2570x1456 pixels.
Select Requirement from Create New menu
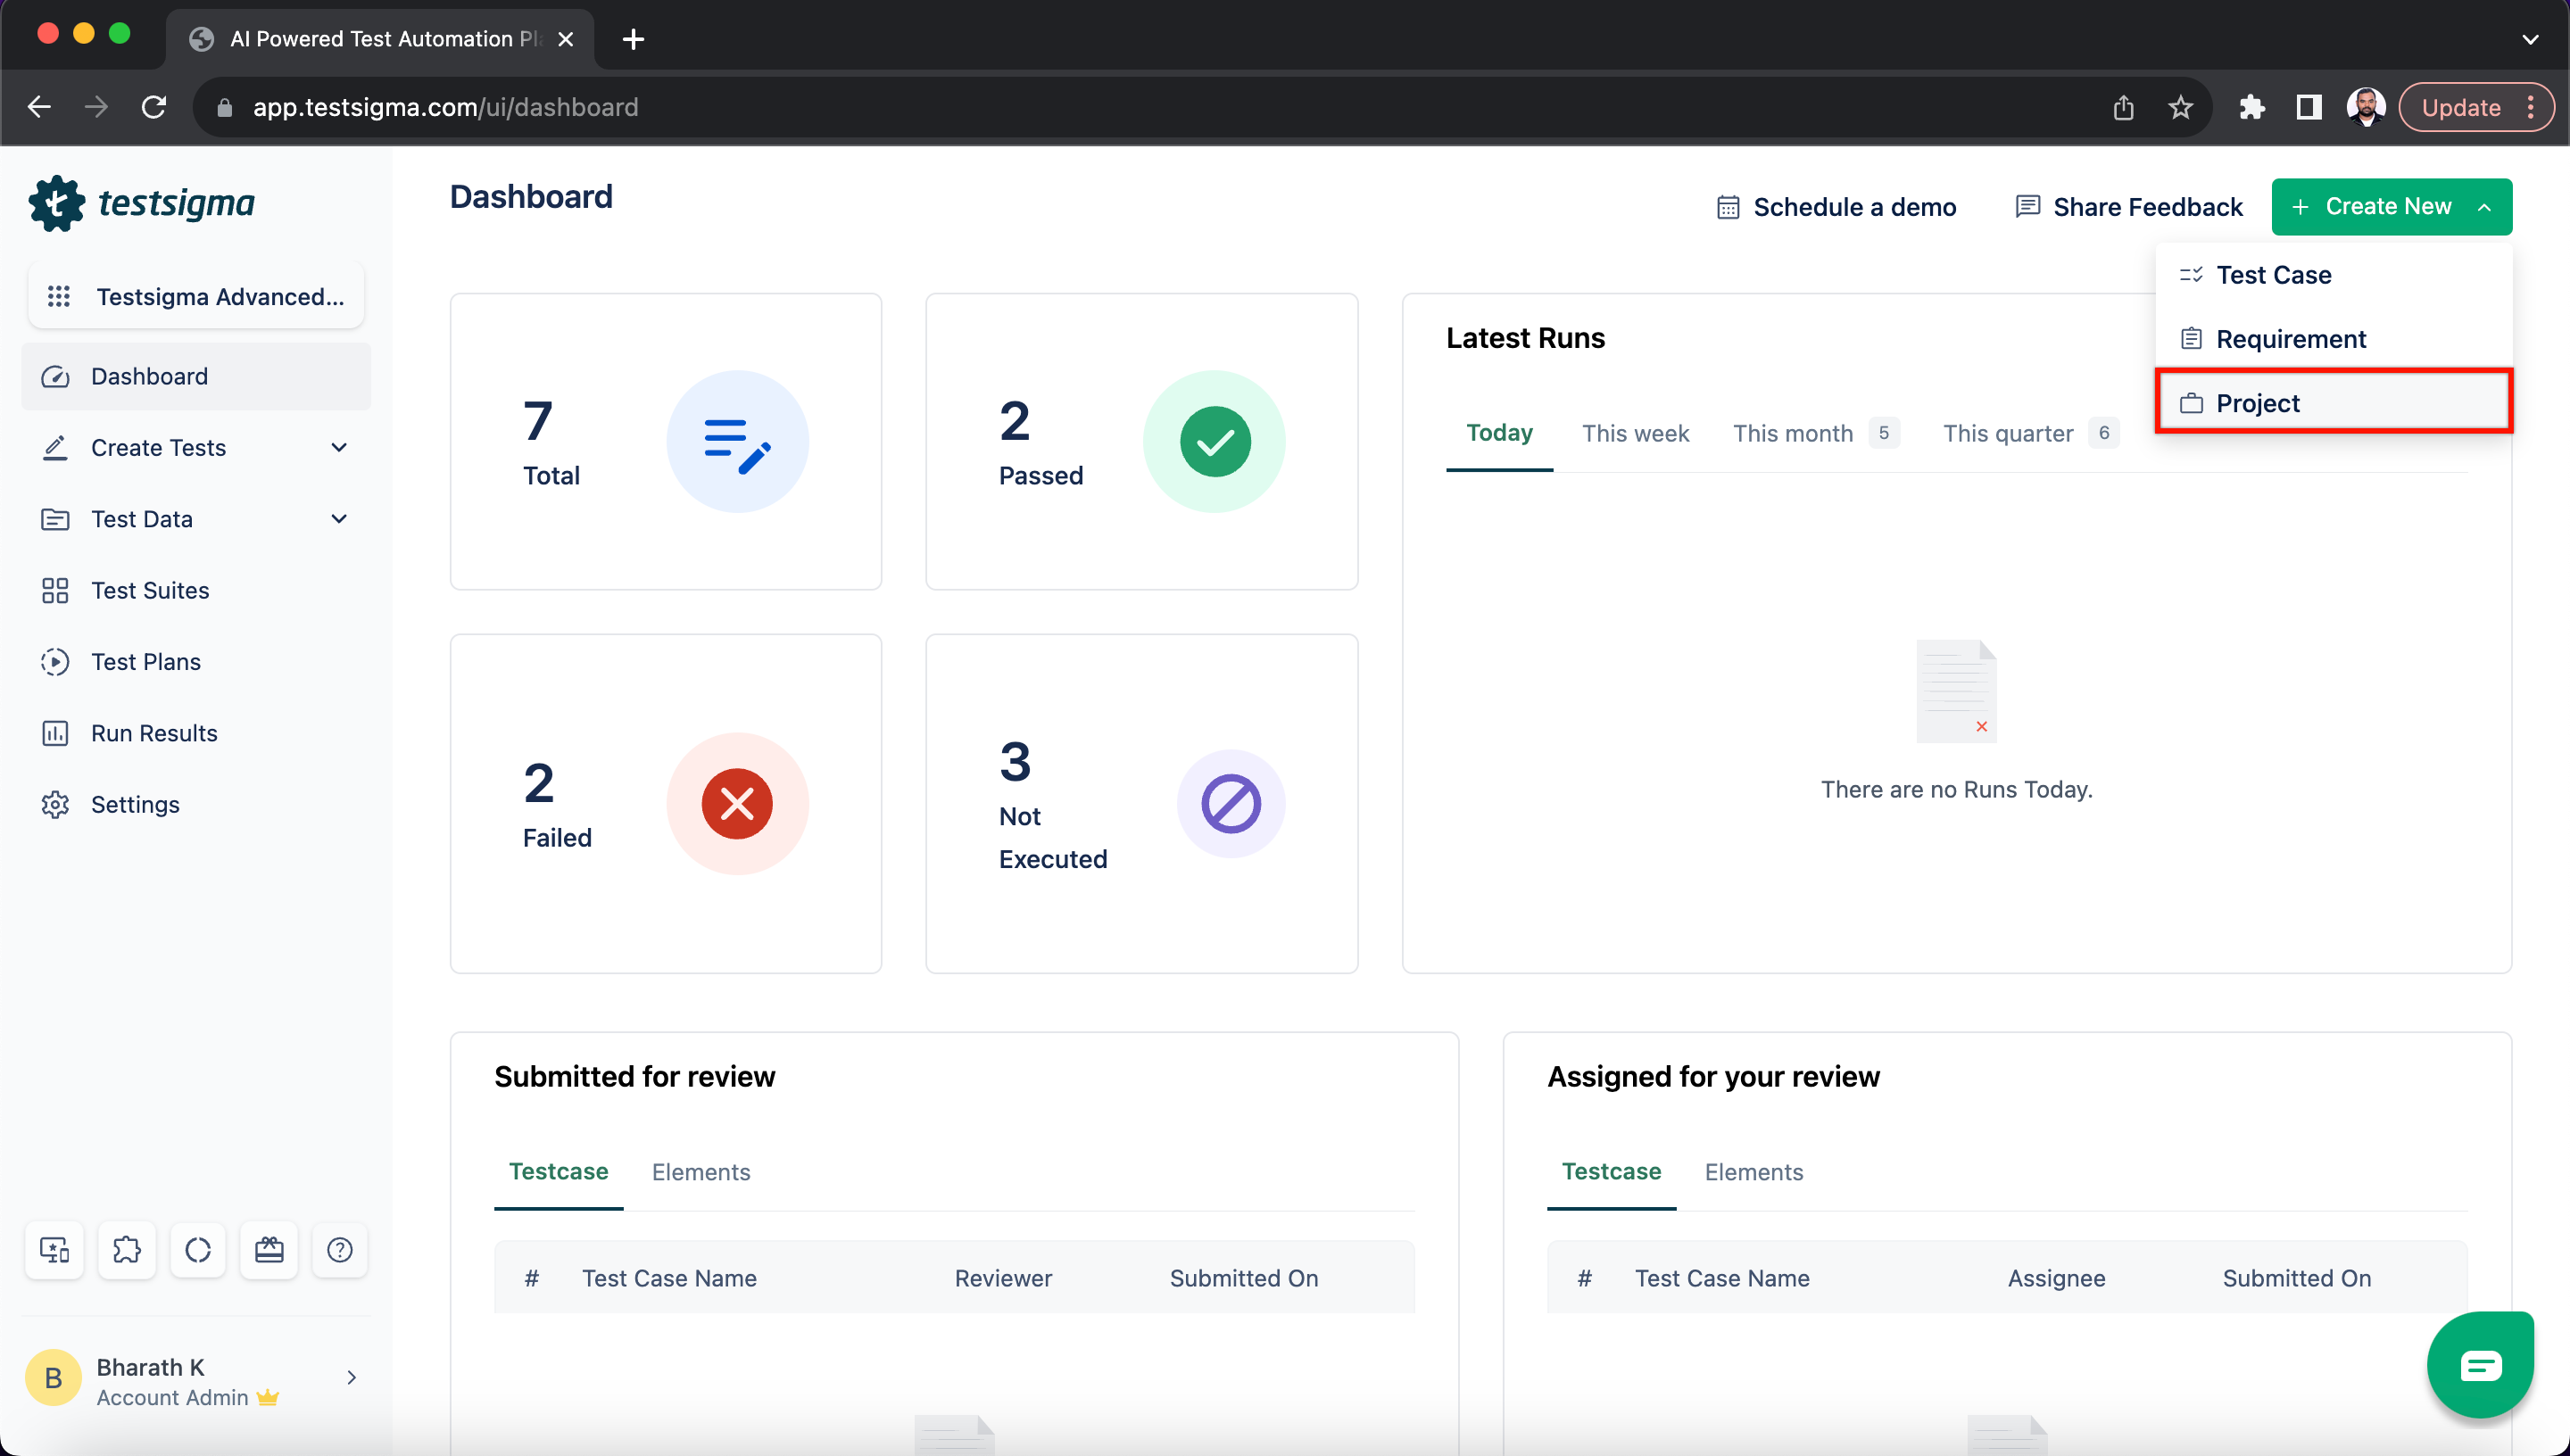[x=2333, y=338]
